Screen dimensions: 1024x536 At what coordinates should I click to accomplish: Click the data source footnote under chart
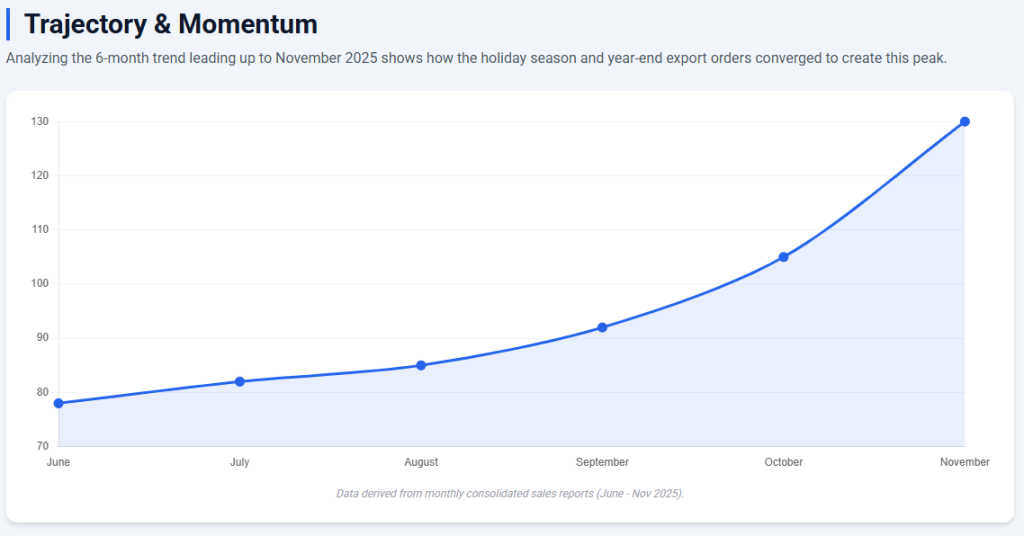(510, 493)
